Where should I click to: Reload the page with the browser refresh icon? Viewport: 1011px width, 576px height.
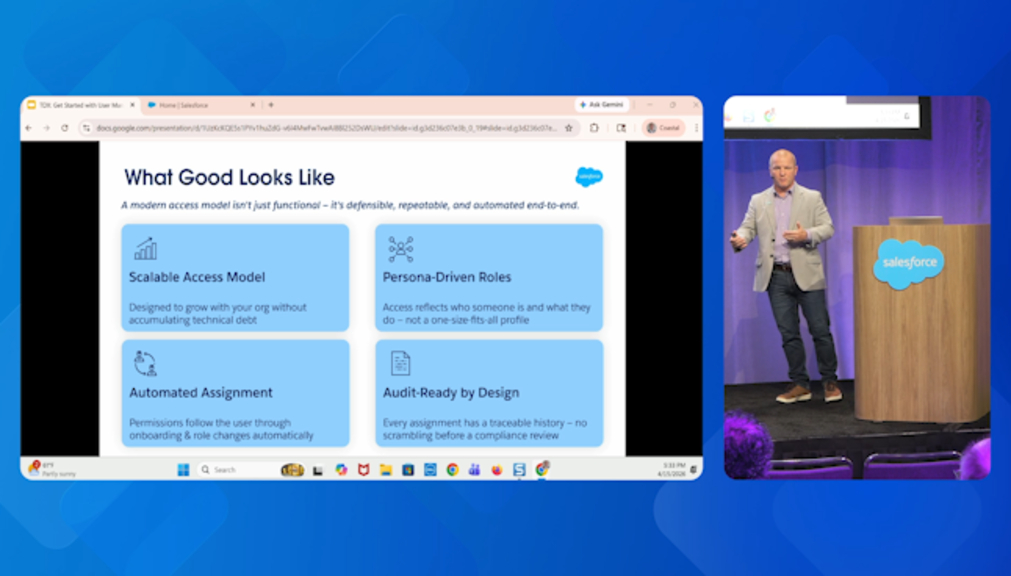click(x=65, y=128)
